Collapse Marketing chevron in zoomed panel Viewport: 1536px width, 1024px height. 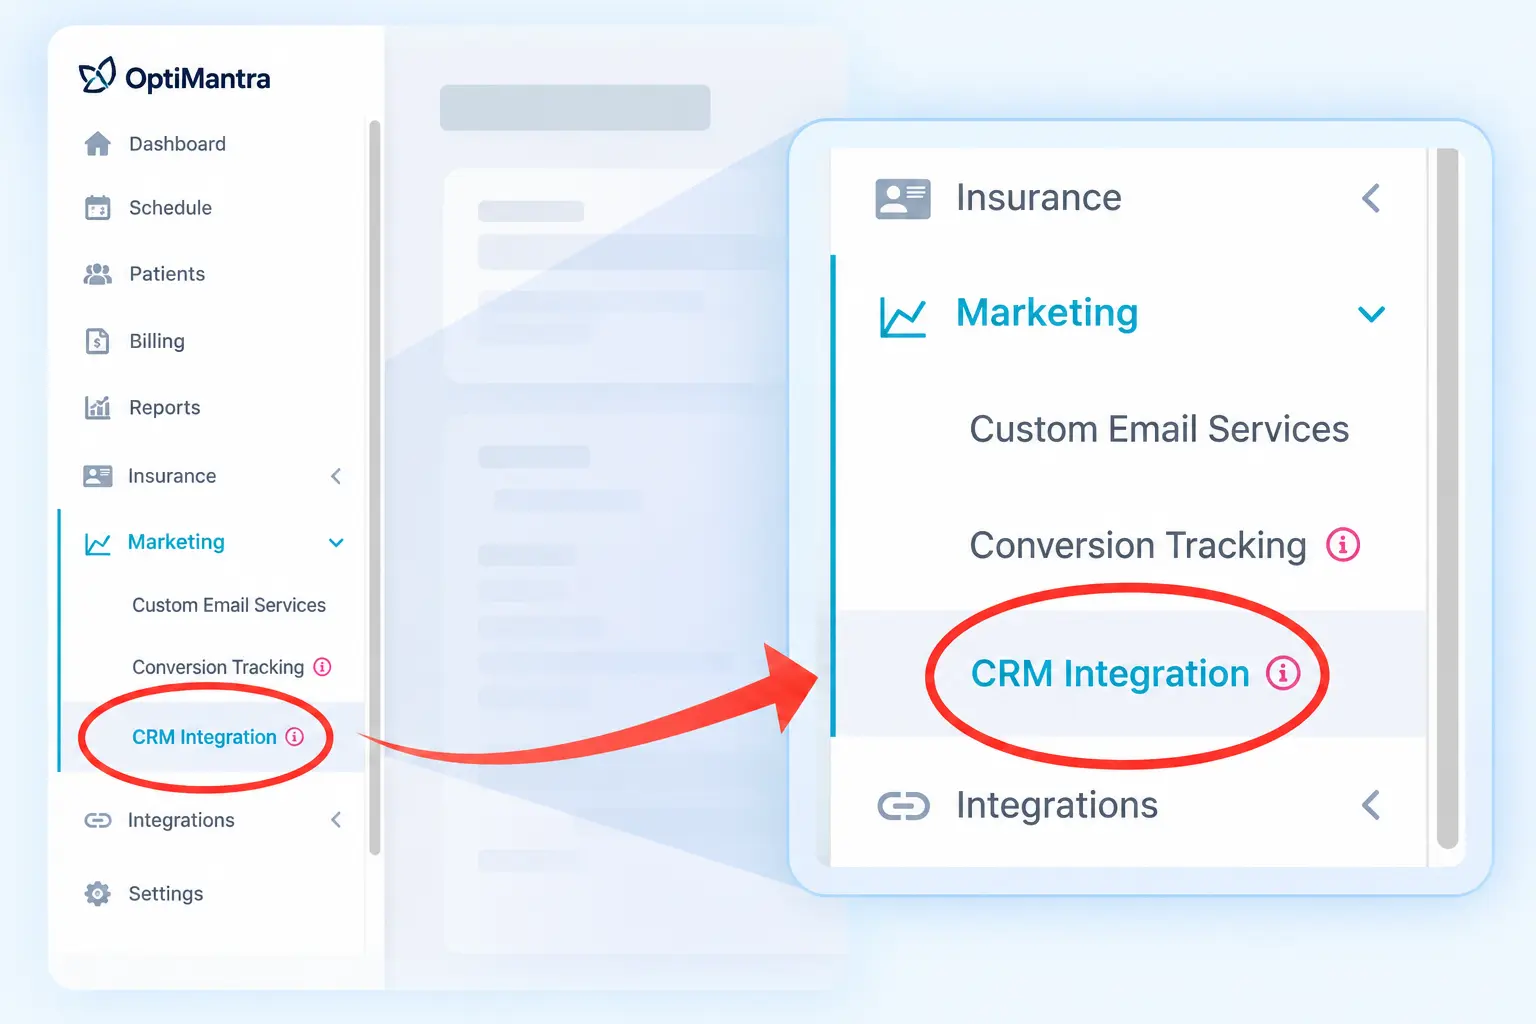coord(1371,314)
